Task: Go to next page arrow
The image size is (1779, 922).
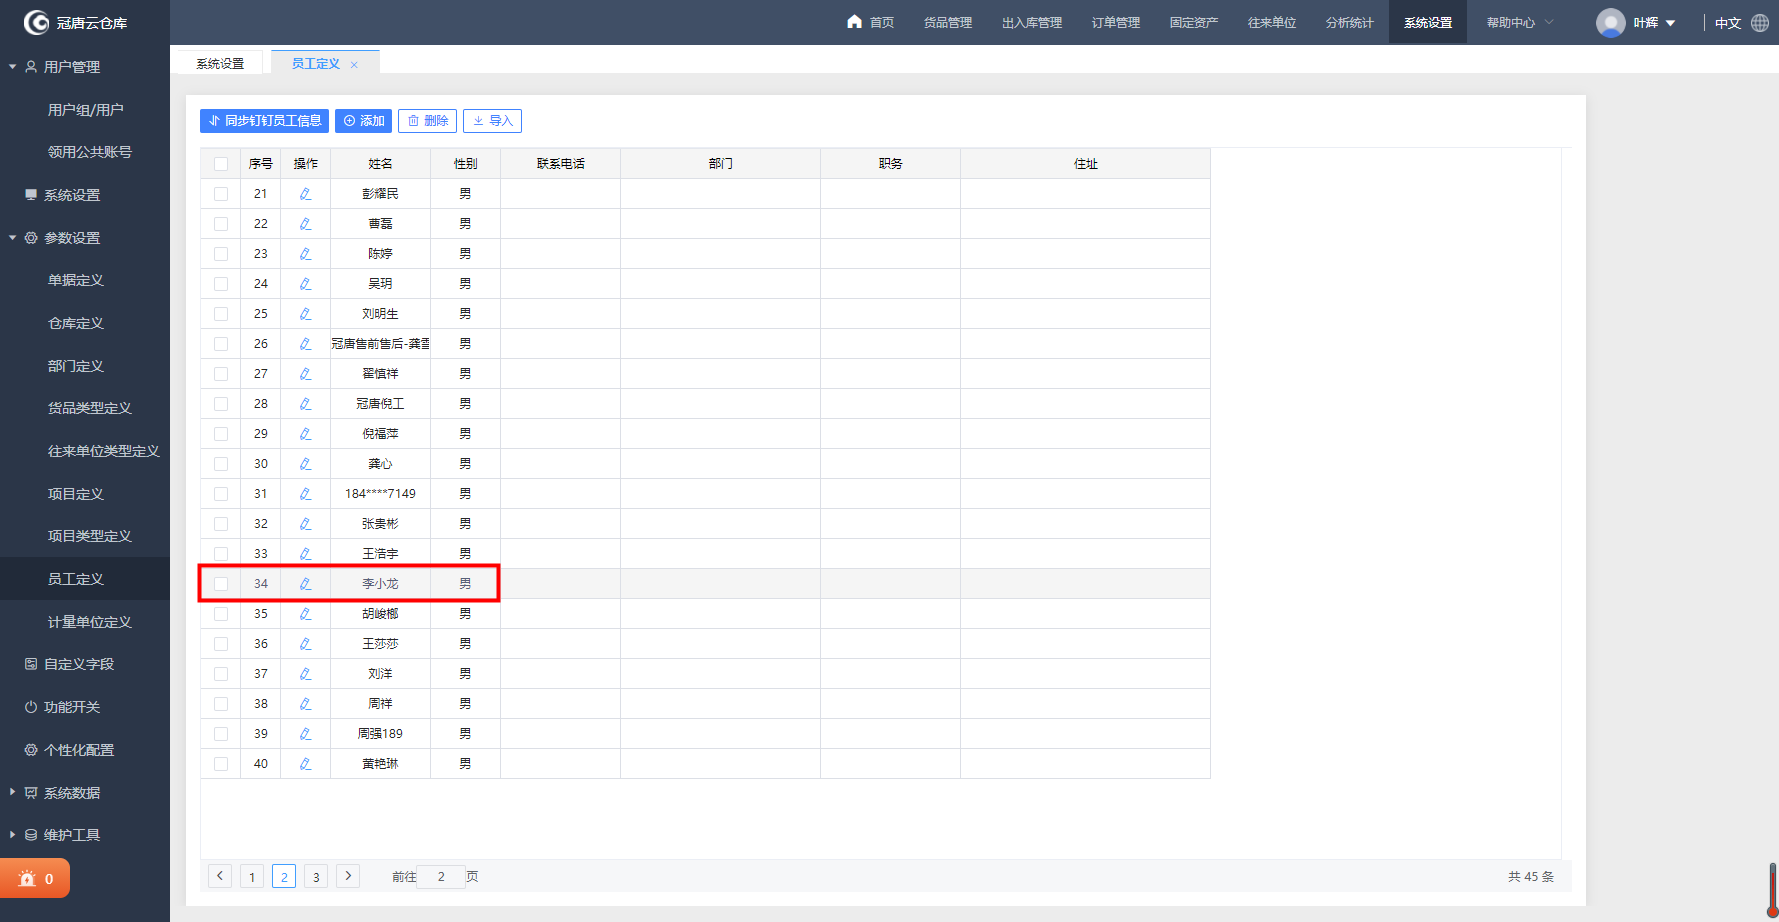Action: [348, 876]
